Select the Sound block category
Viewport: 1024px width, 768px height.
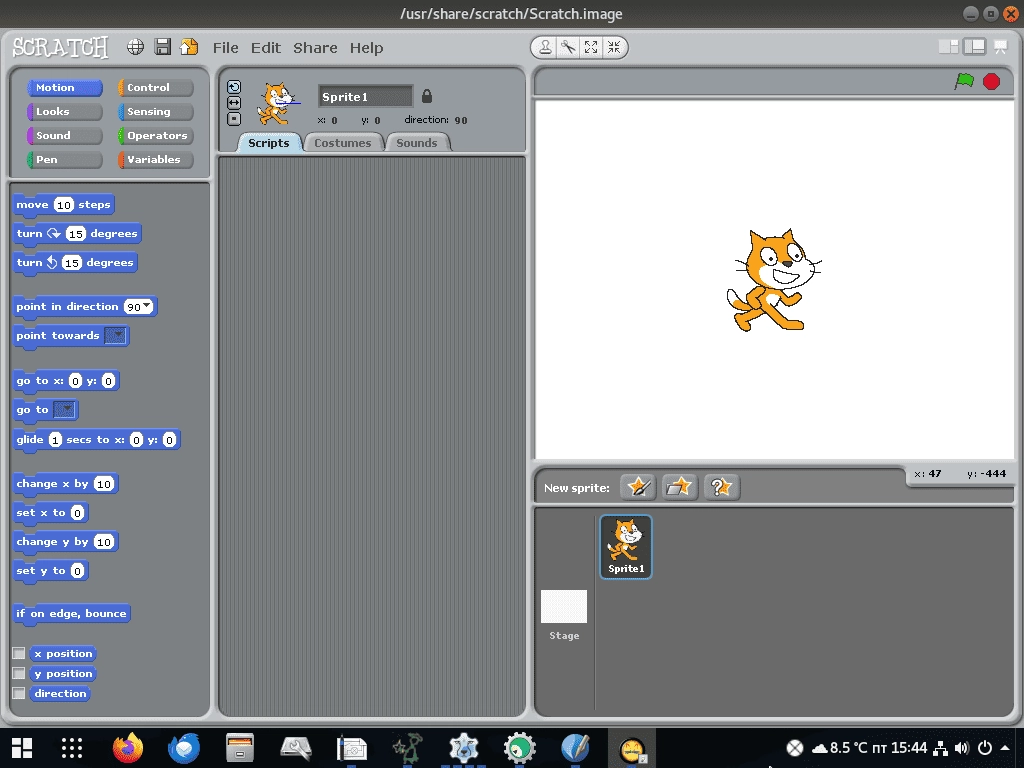(x=65, y=135)
